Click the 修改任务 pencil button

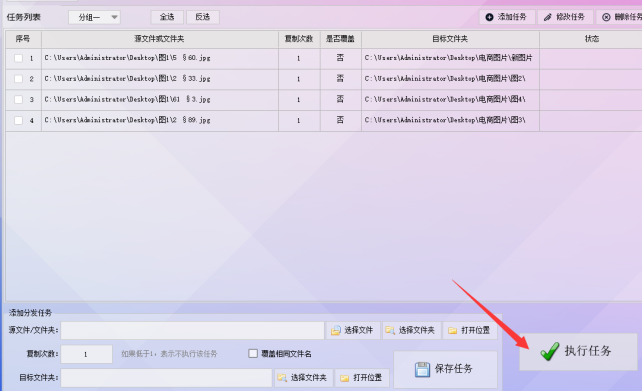coord(565,17)
